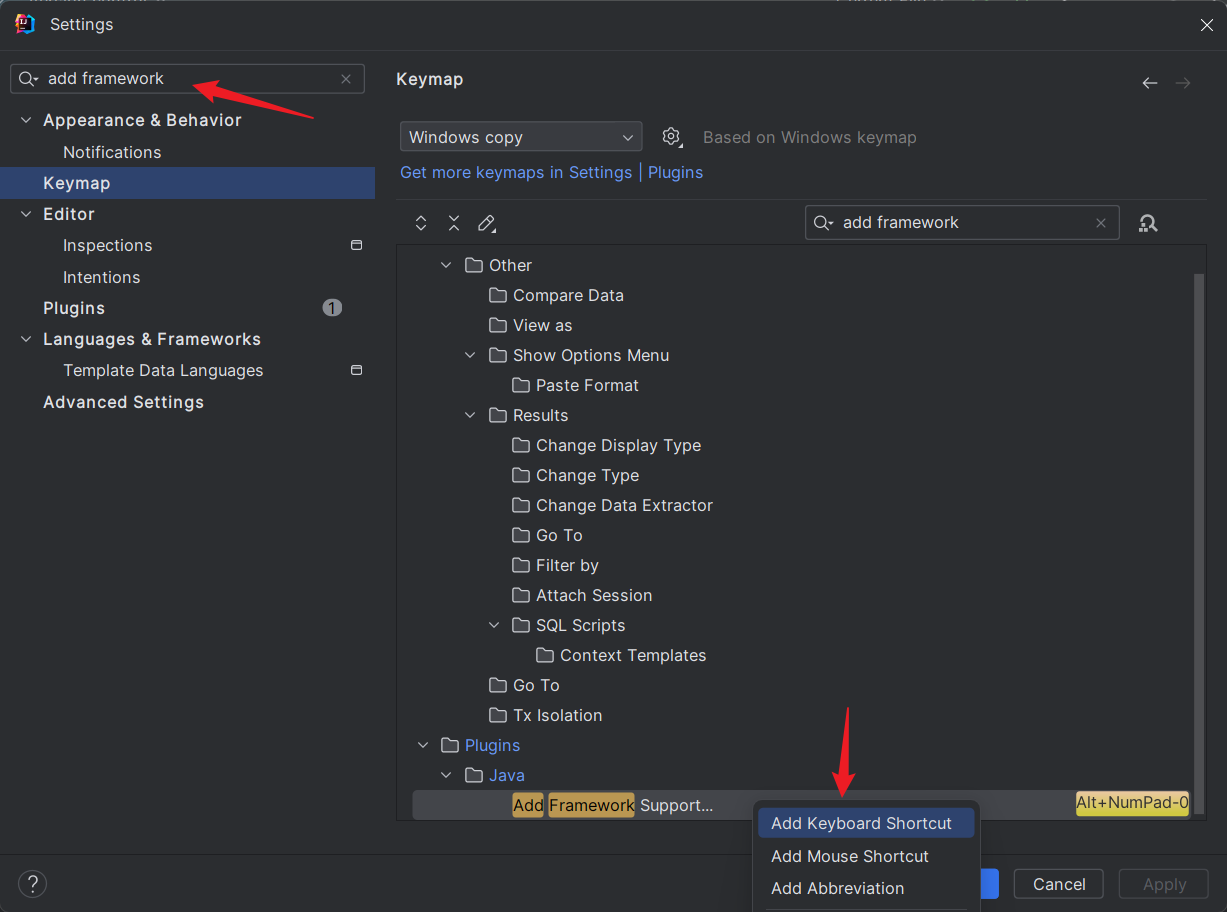Click the back navigation arrow
This screenshot has width=1227, height=912.
pyautogui.click(x=1150, y=83)
